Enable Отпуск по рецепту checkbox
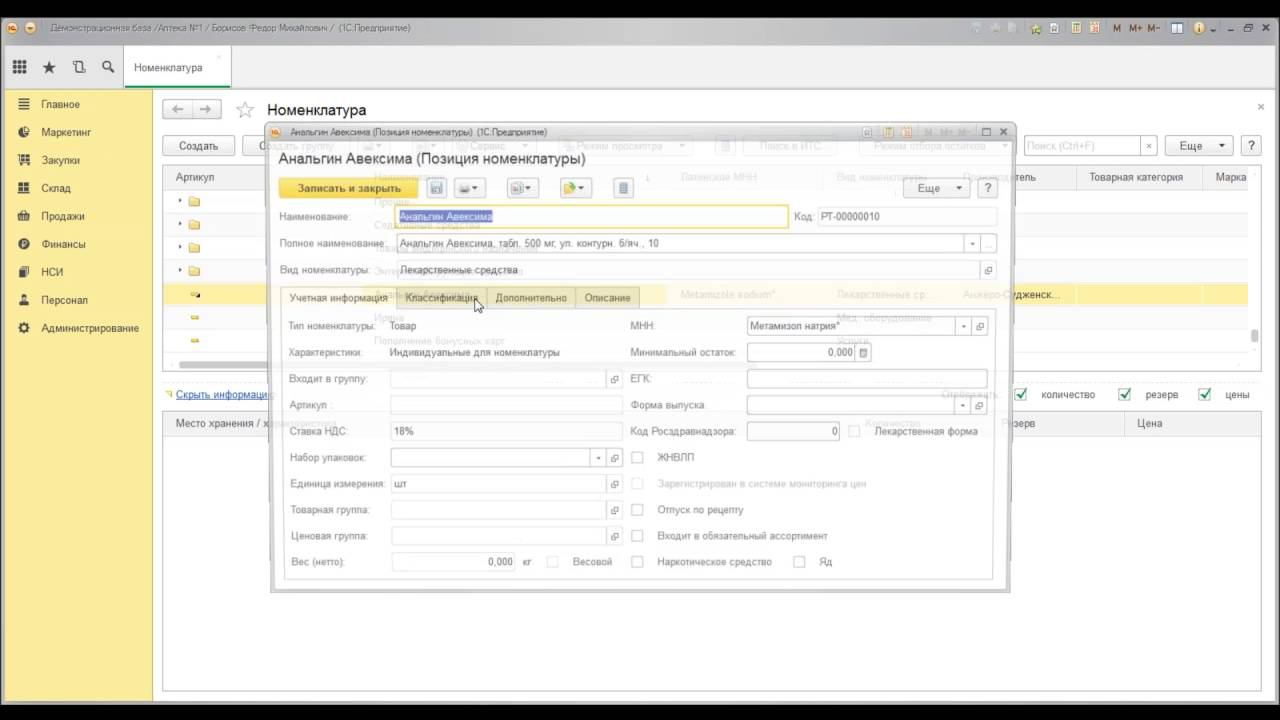This screenshot has height=720, width=1280. [637, 510]
